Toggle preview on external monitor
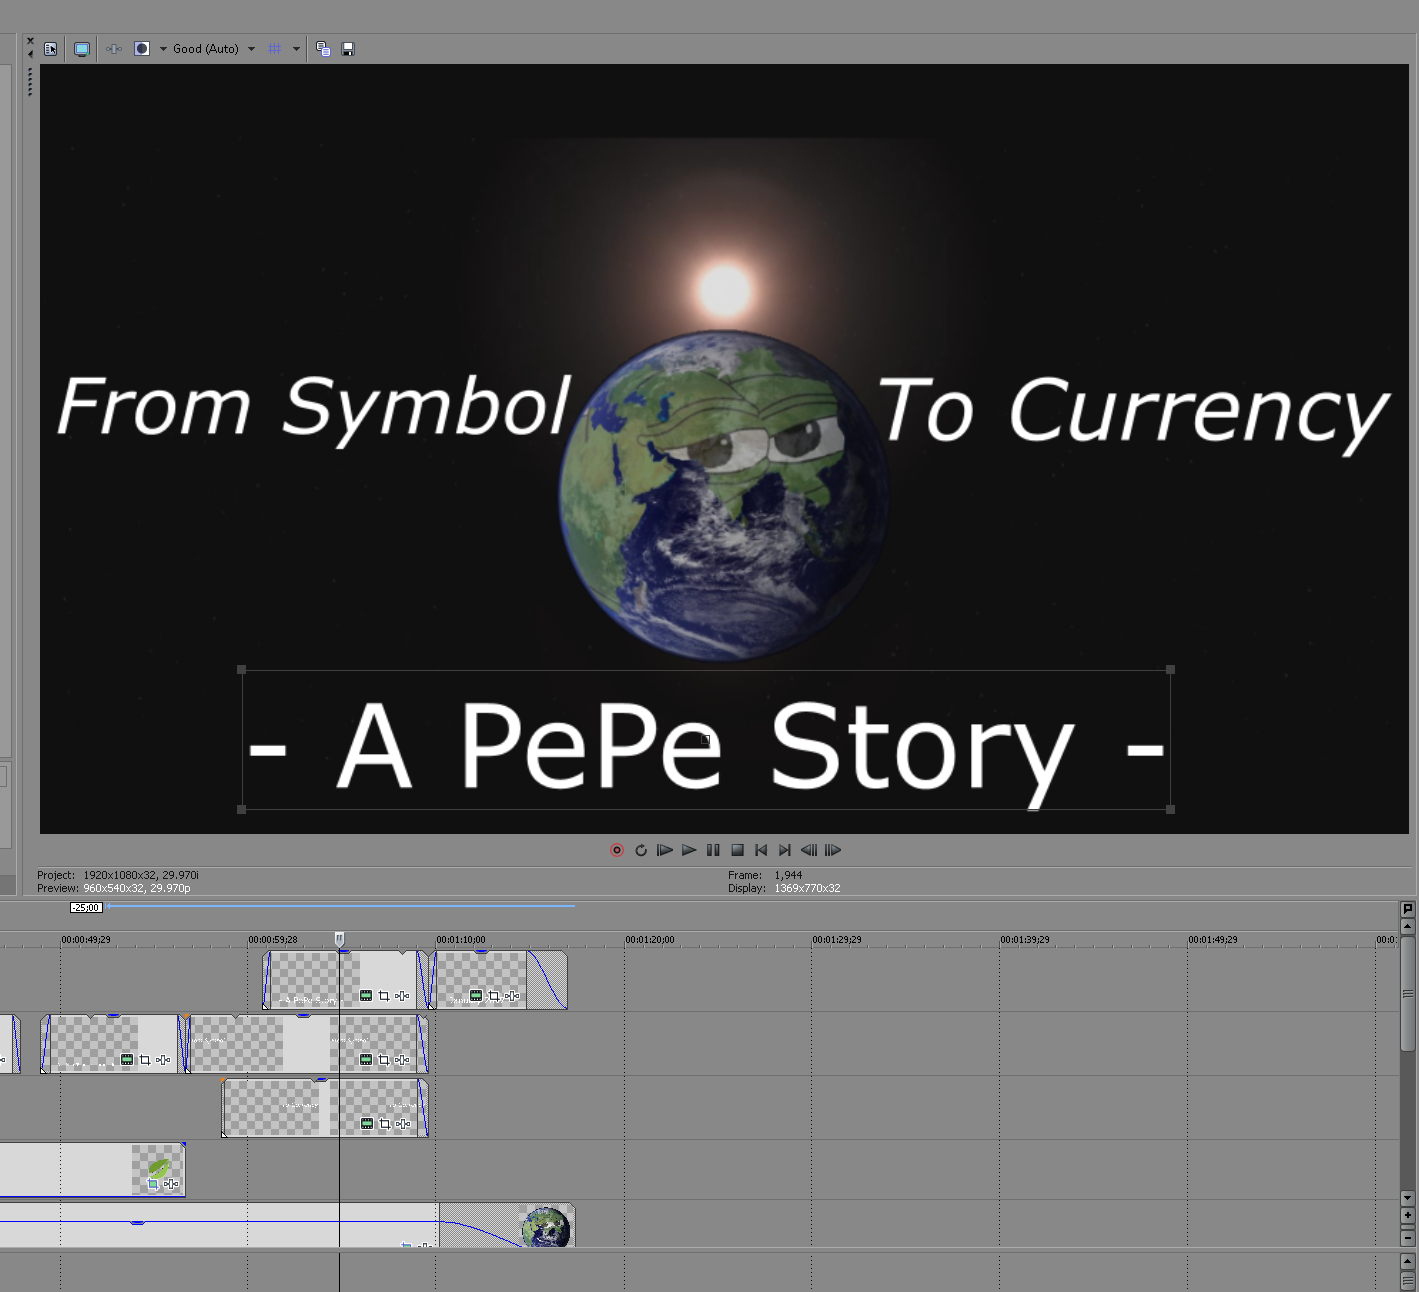The image size is (1419, 1292). pos(82,49)
